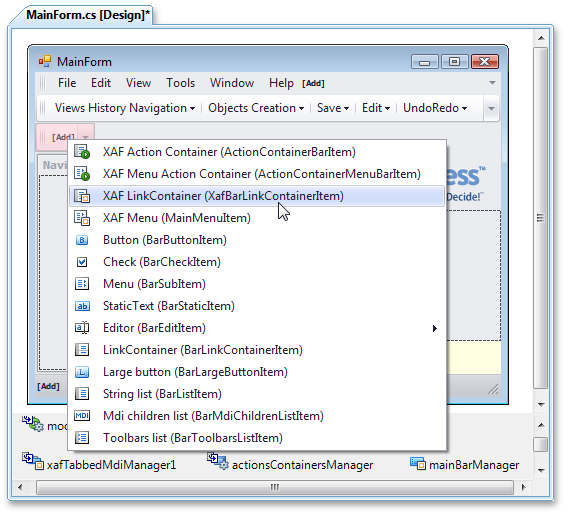The height and width of the screenshot is (516, 567).
Task: Choose XAF Action Container (ActionContainerBarItem)
Action: [257, 152]
